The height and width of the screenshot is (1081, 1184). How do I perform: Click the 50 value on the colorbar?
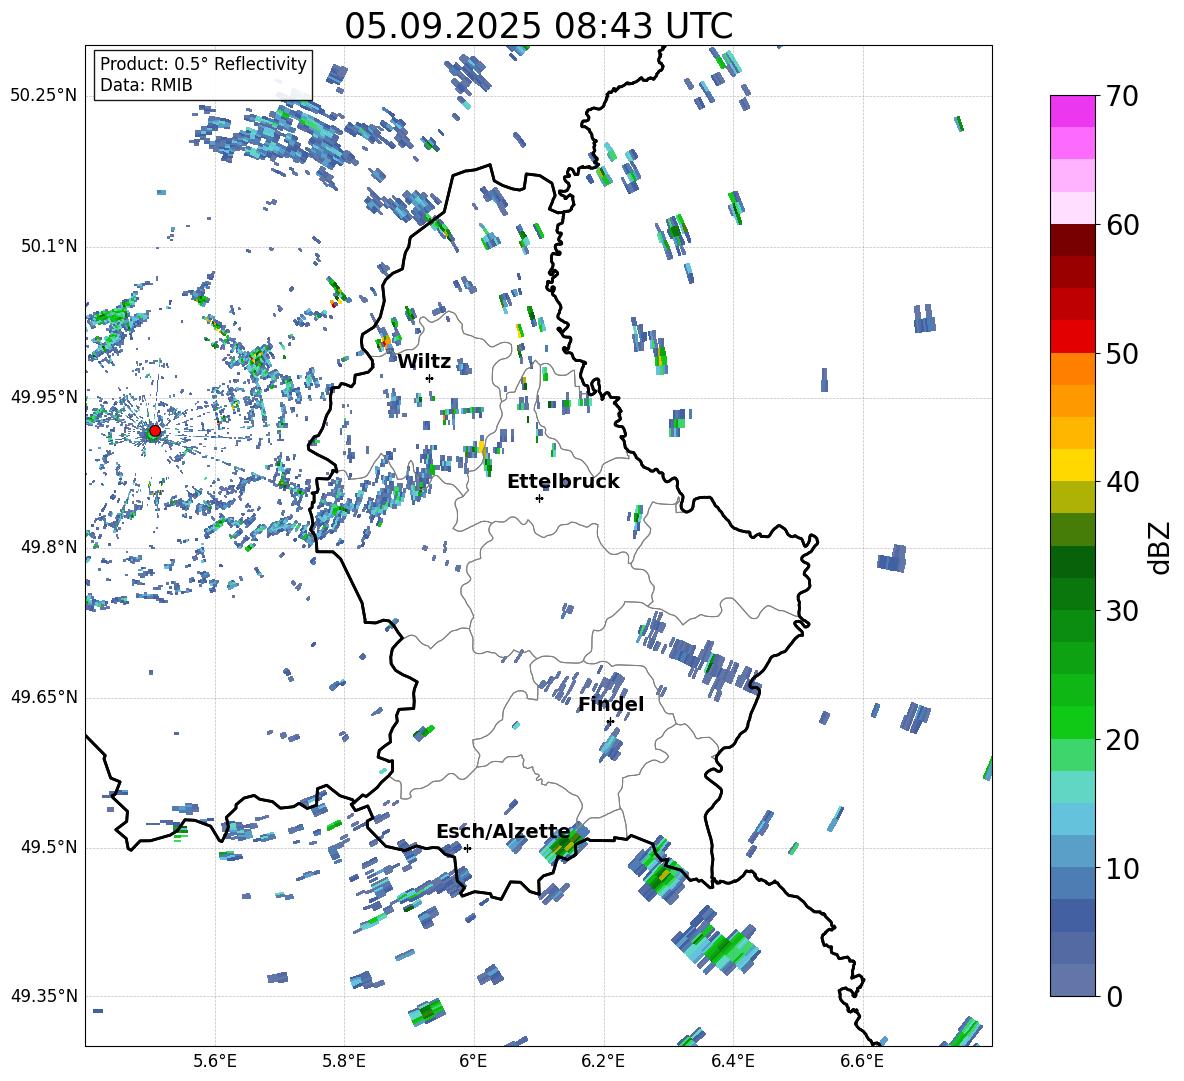[x=1121, y=354]
